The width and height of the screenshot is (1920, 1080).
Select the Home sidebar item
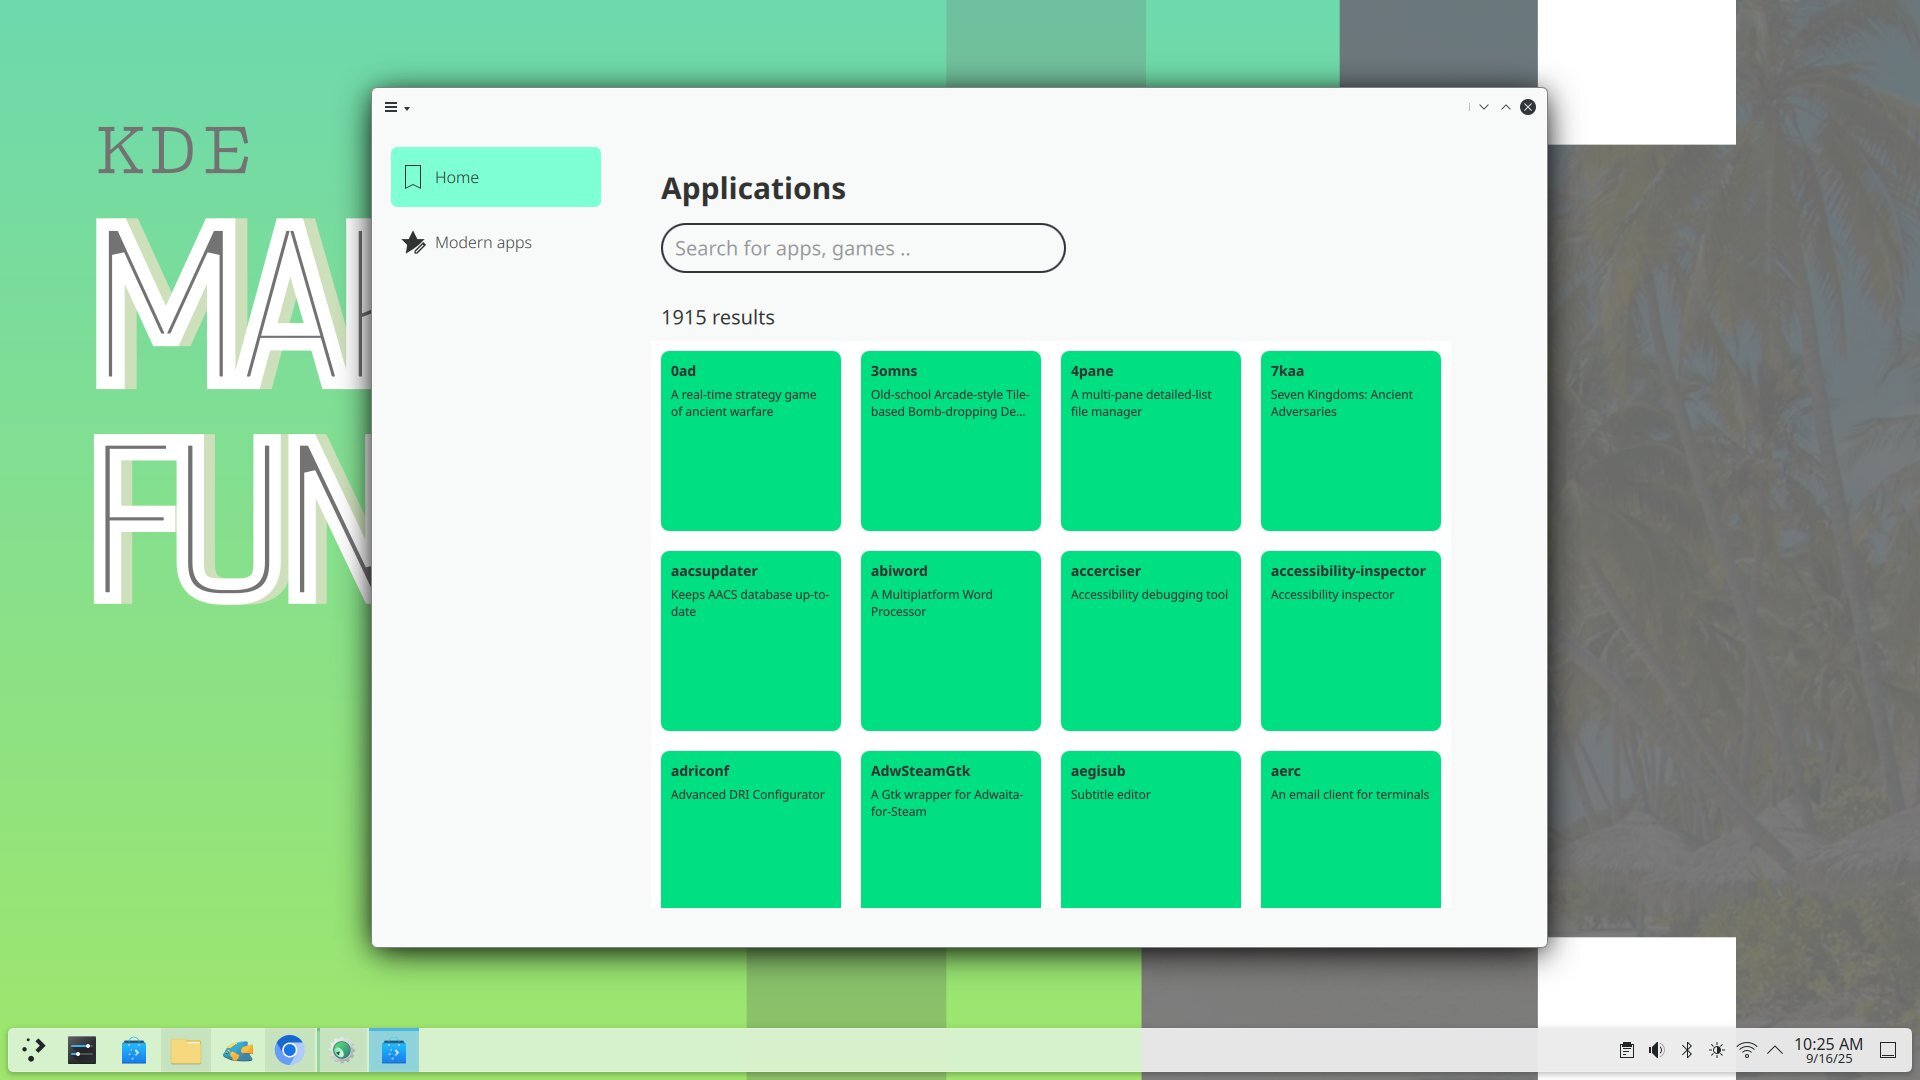(495, 177)
